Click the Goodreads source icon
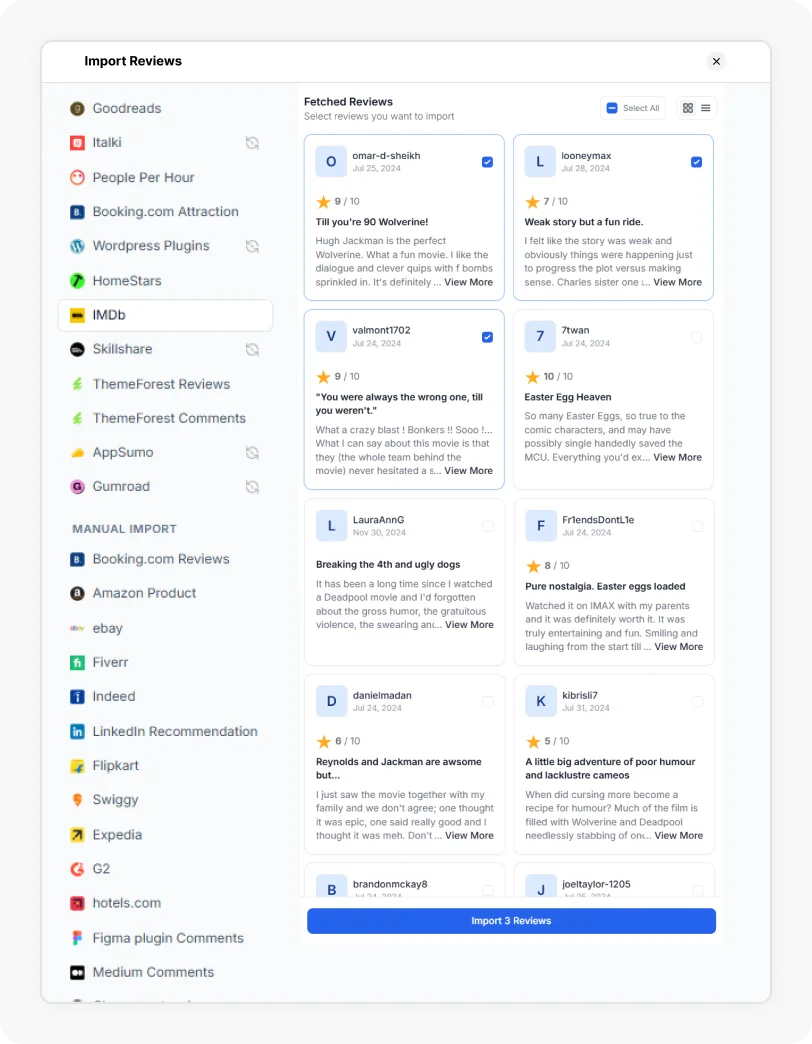 coord(77,109)
